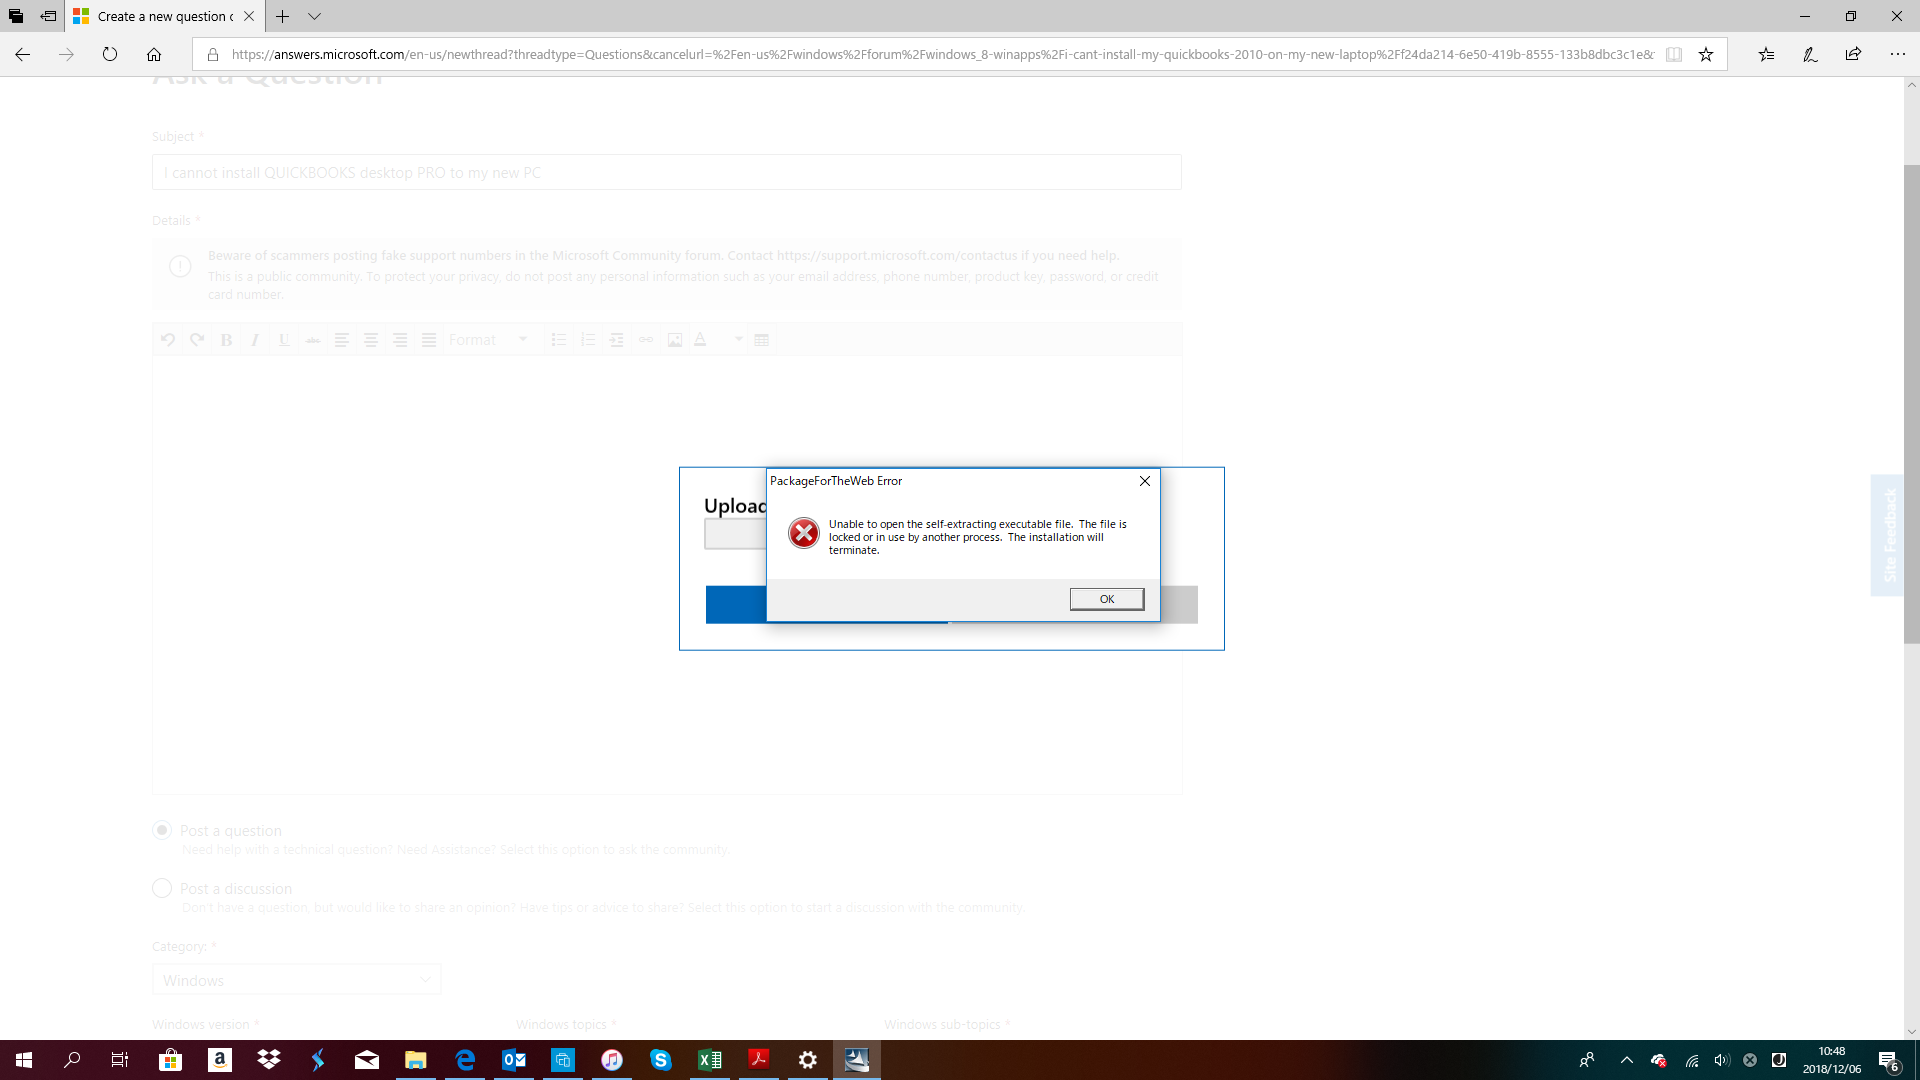This screenshot has height=1080, width=1920.
Task: Open Edge Settings and more menu
Action: click(x=1897, y=54)
